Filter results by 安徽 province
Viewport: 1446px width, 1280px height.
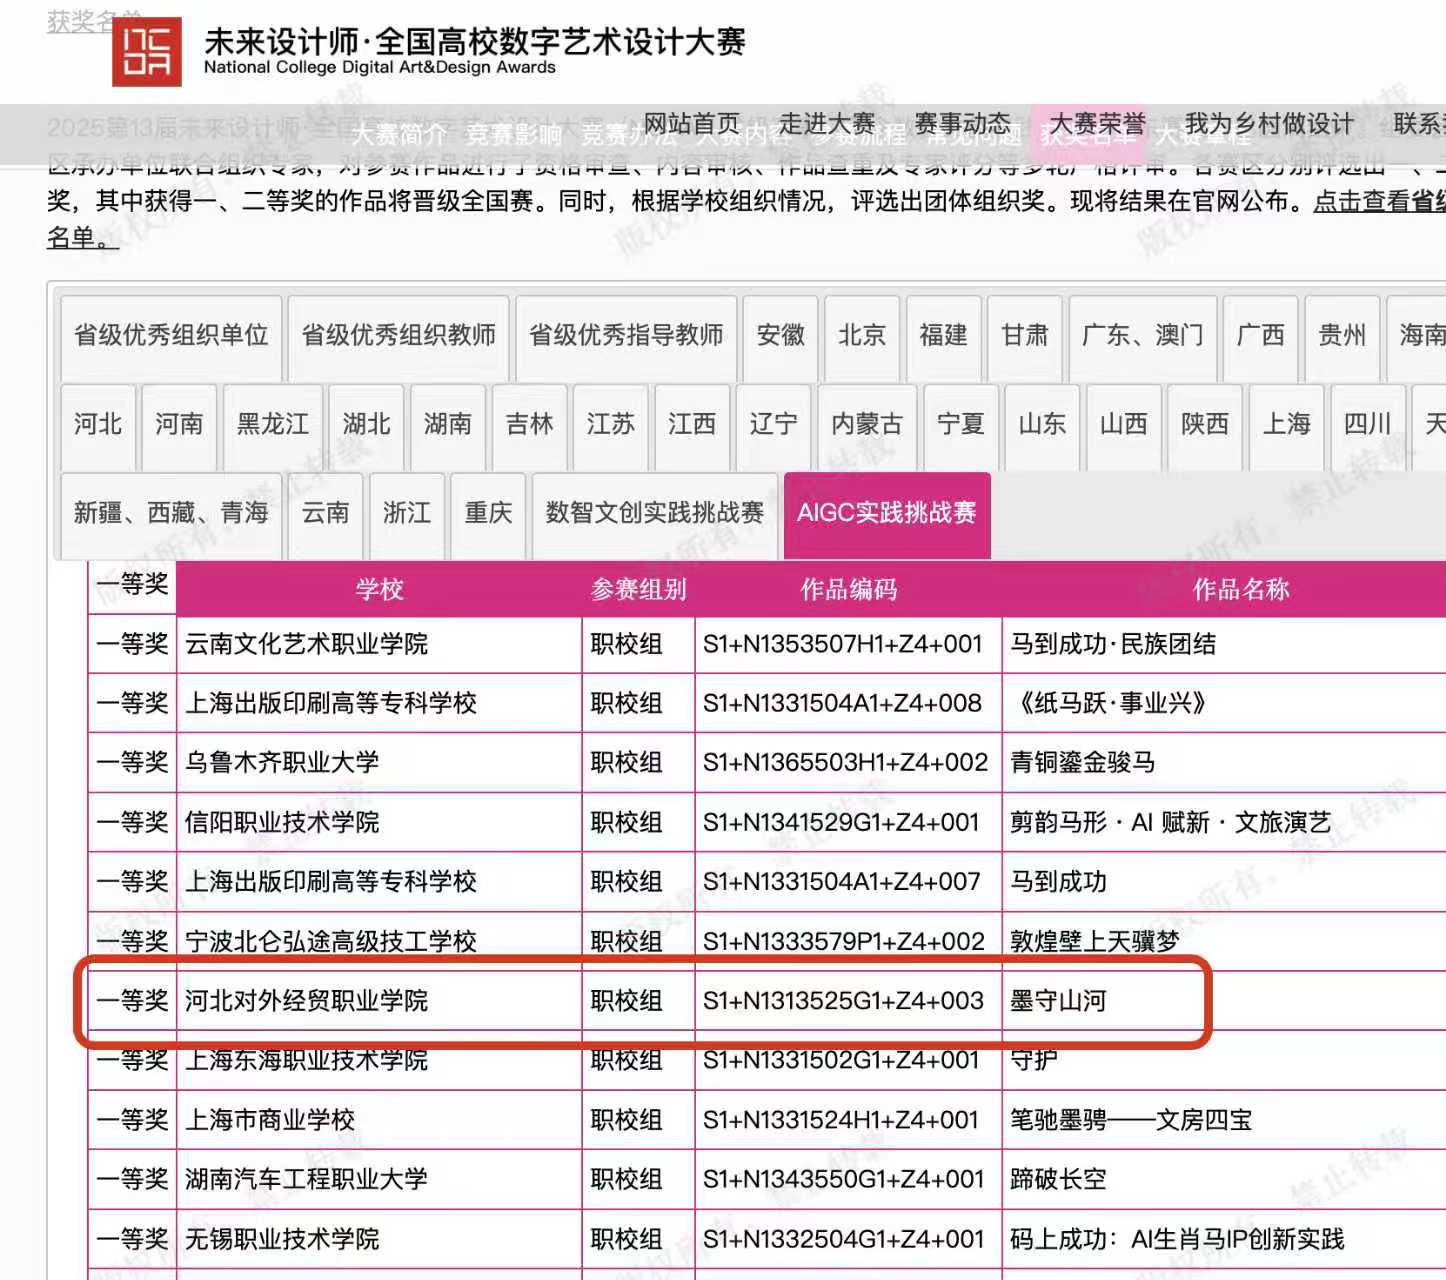(780, 336)
